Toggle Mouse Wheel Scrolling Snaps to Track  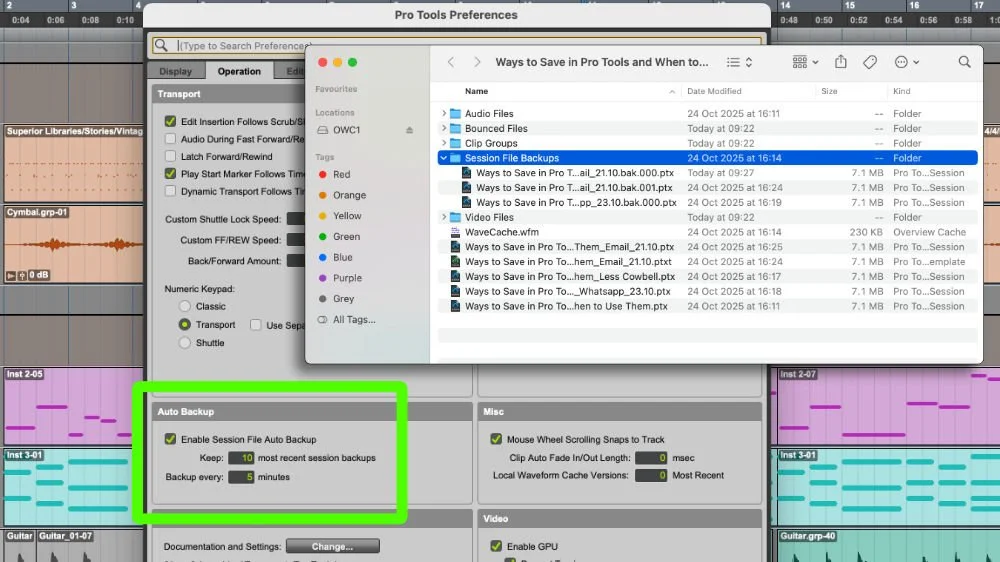coord(496,439)
